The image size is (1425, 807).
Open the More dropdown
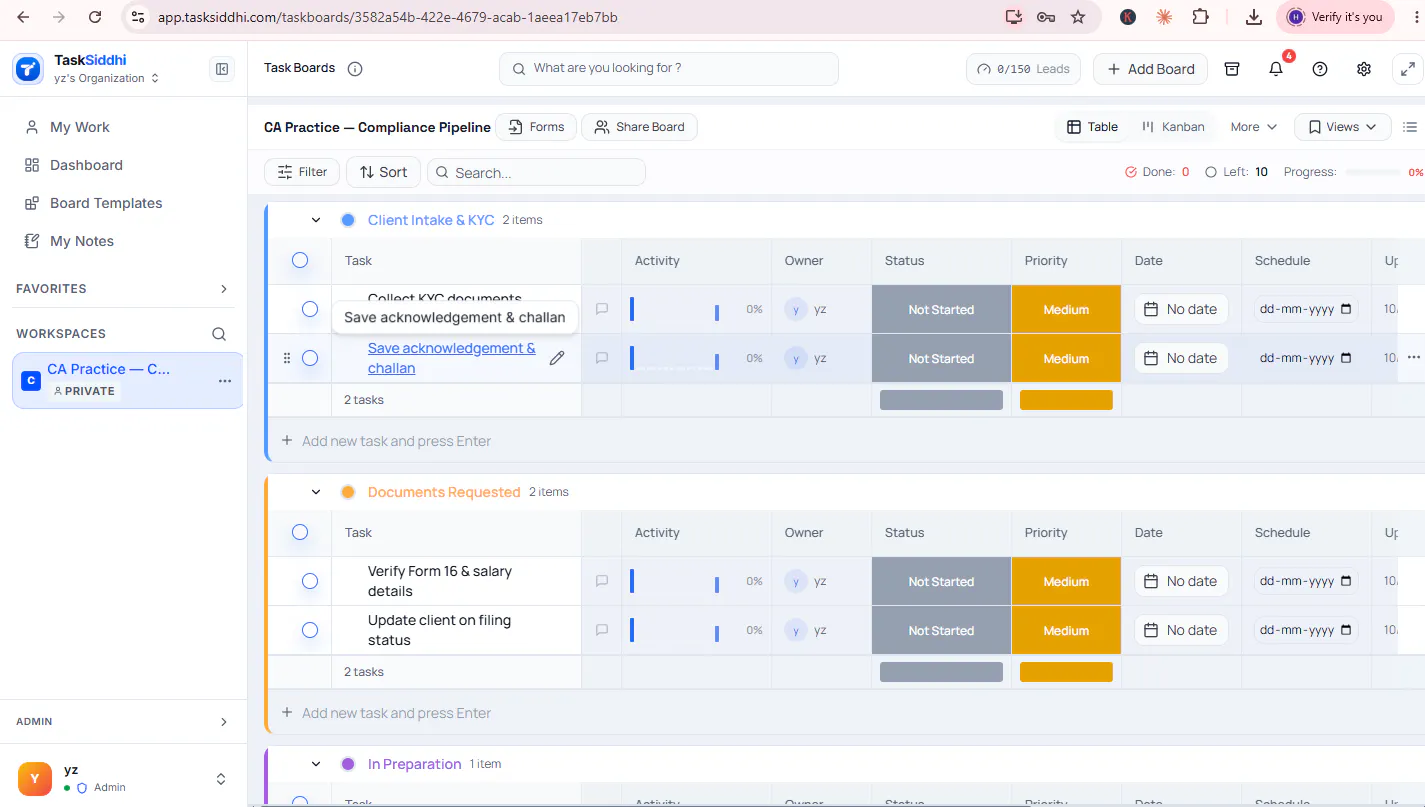[x=1253, y=127]
